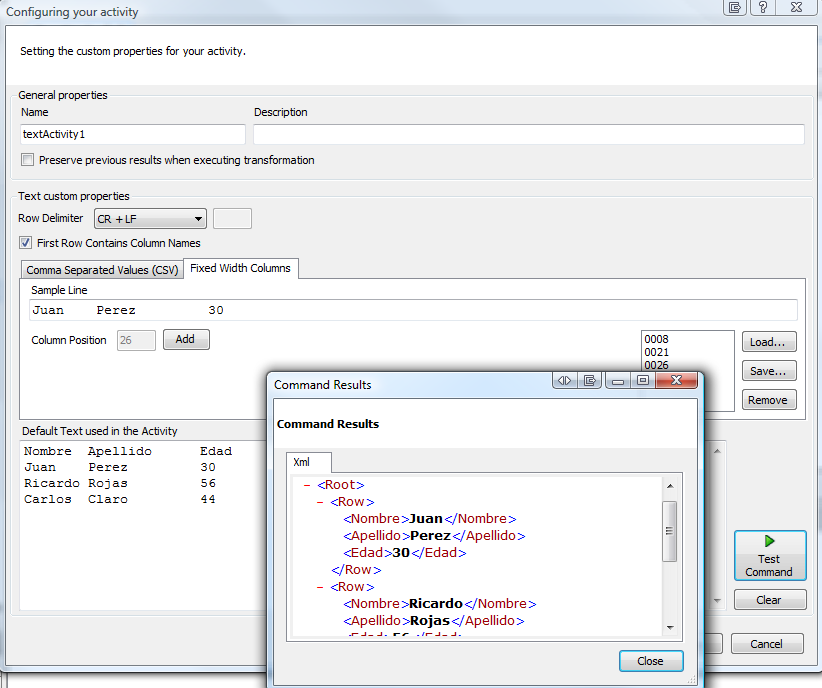Click the Name field containing textActivity1
The width and height of the screenshot is (822, 688).
pos(133,134)
